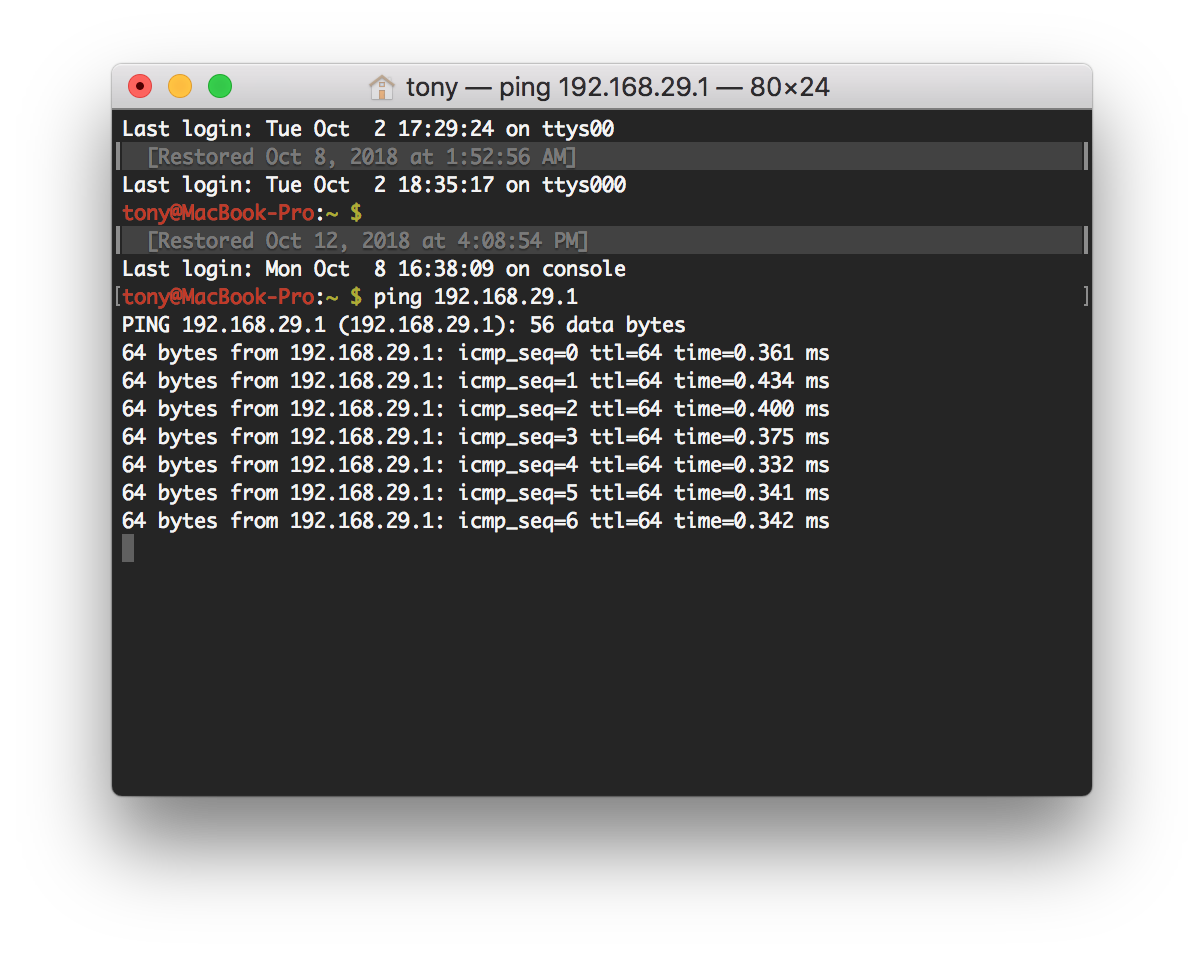The width and height of the screenshot is (1204, 956).
Task: Click the ping reply showing time=0.434 ms
Action: [475, 381]
